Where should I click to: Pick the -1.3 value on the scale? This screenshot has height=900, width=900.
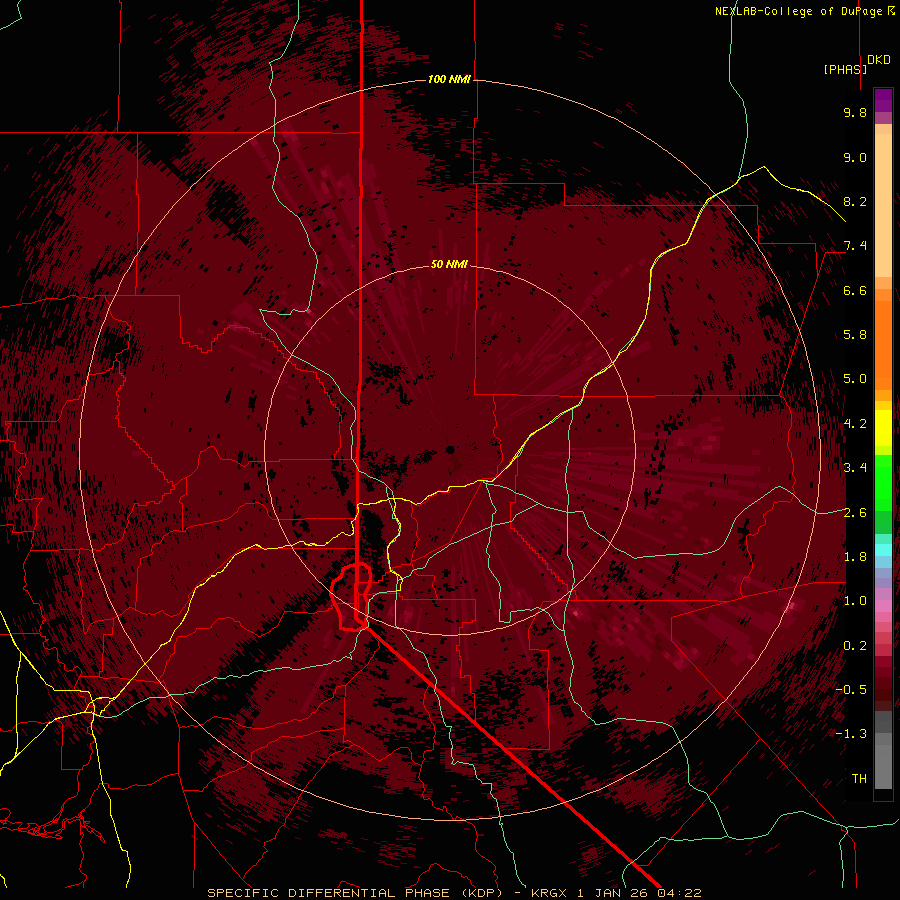coord(851,734)
